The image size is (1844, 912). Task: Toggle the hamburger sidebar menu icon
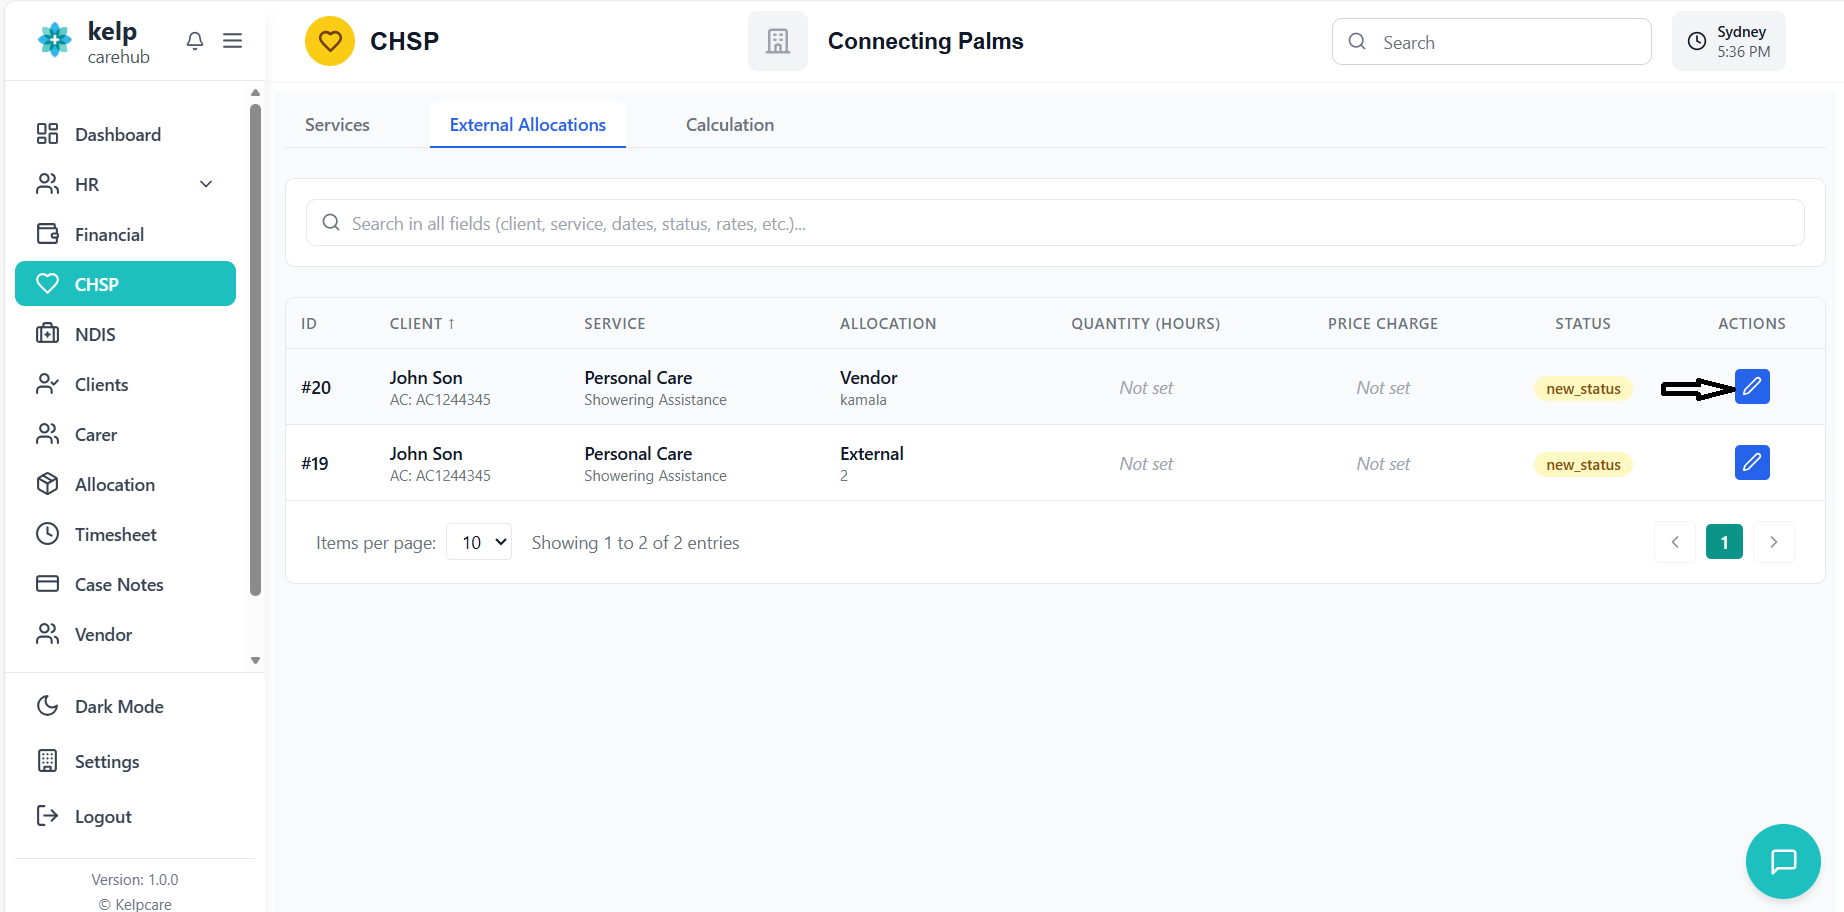[232, 41]
